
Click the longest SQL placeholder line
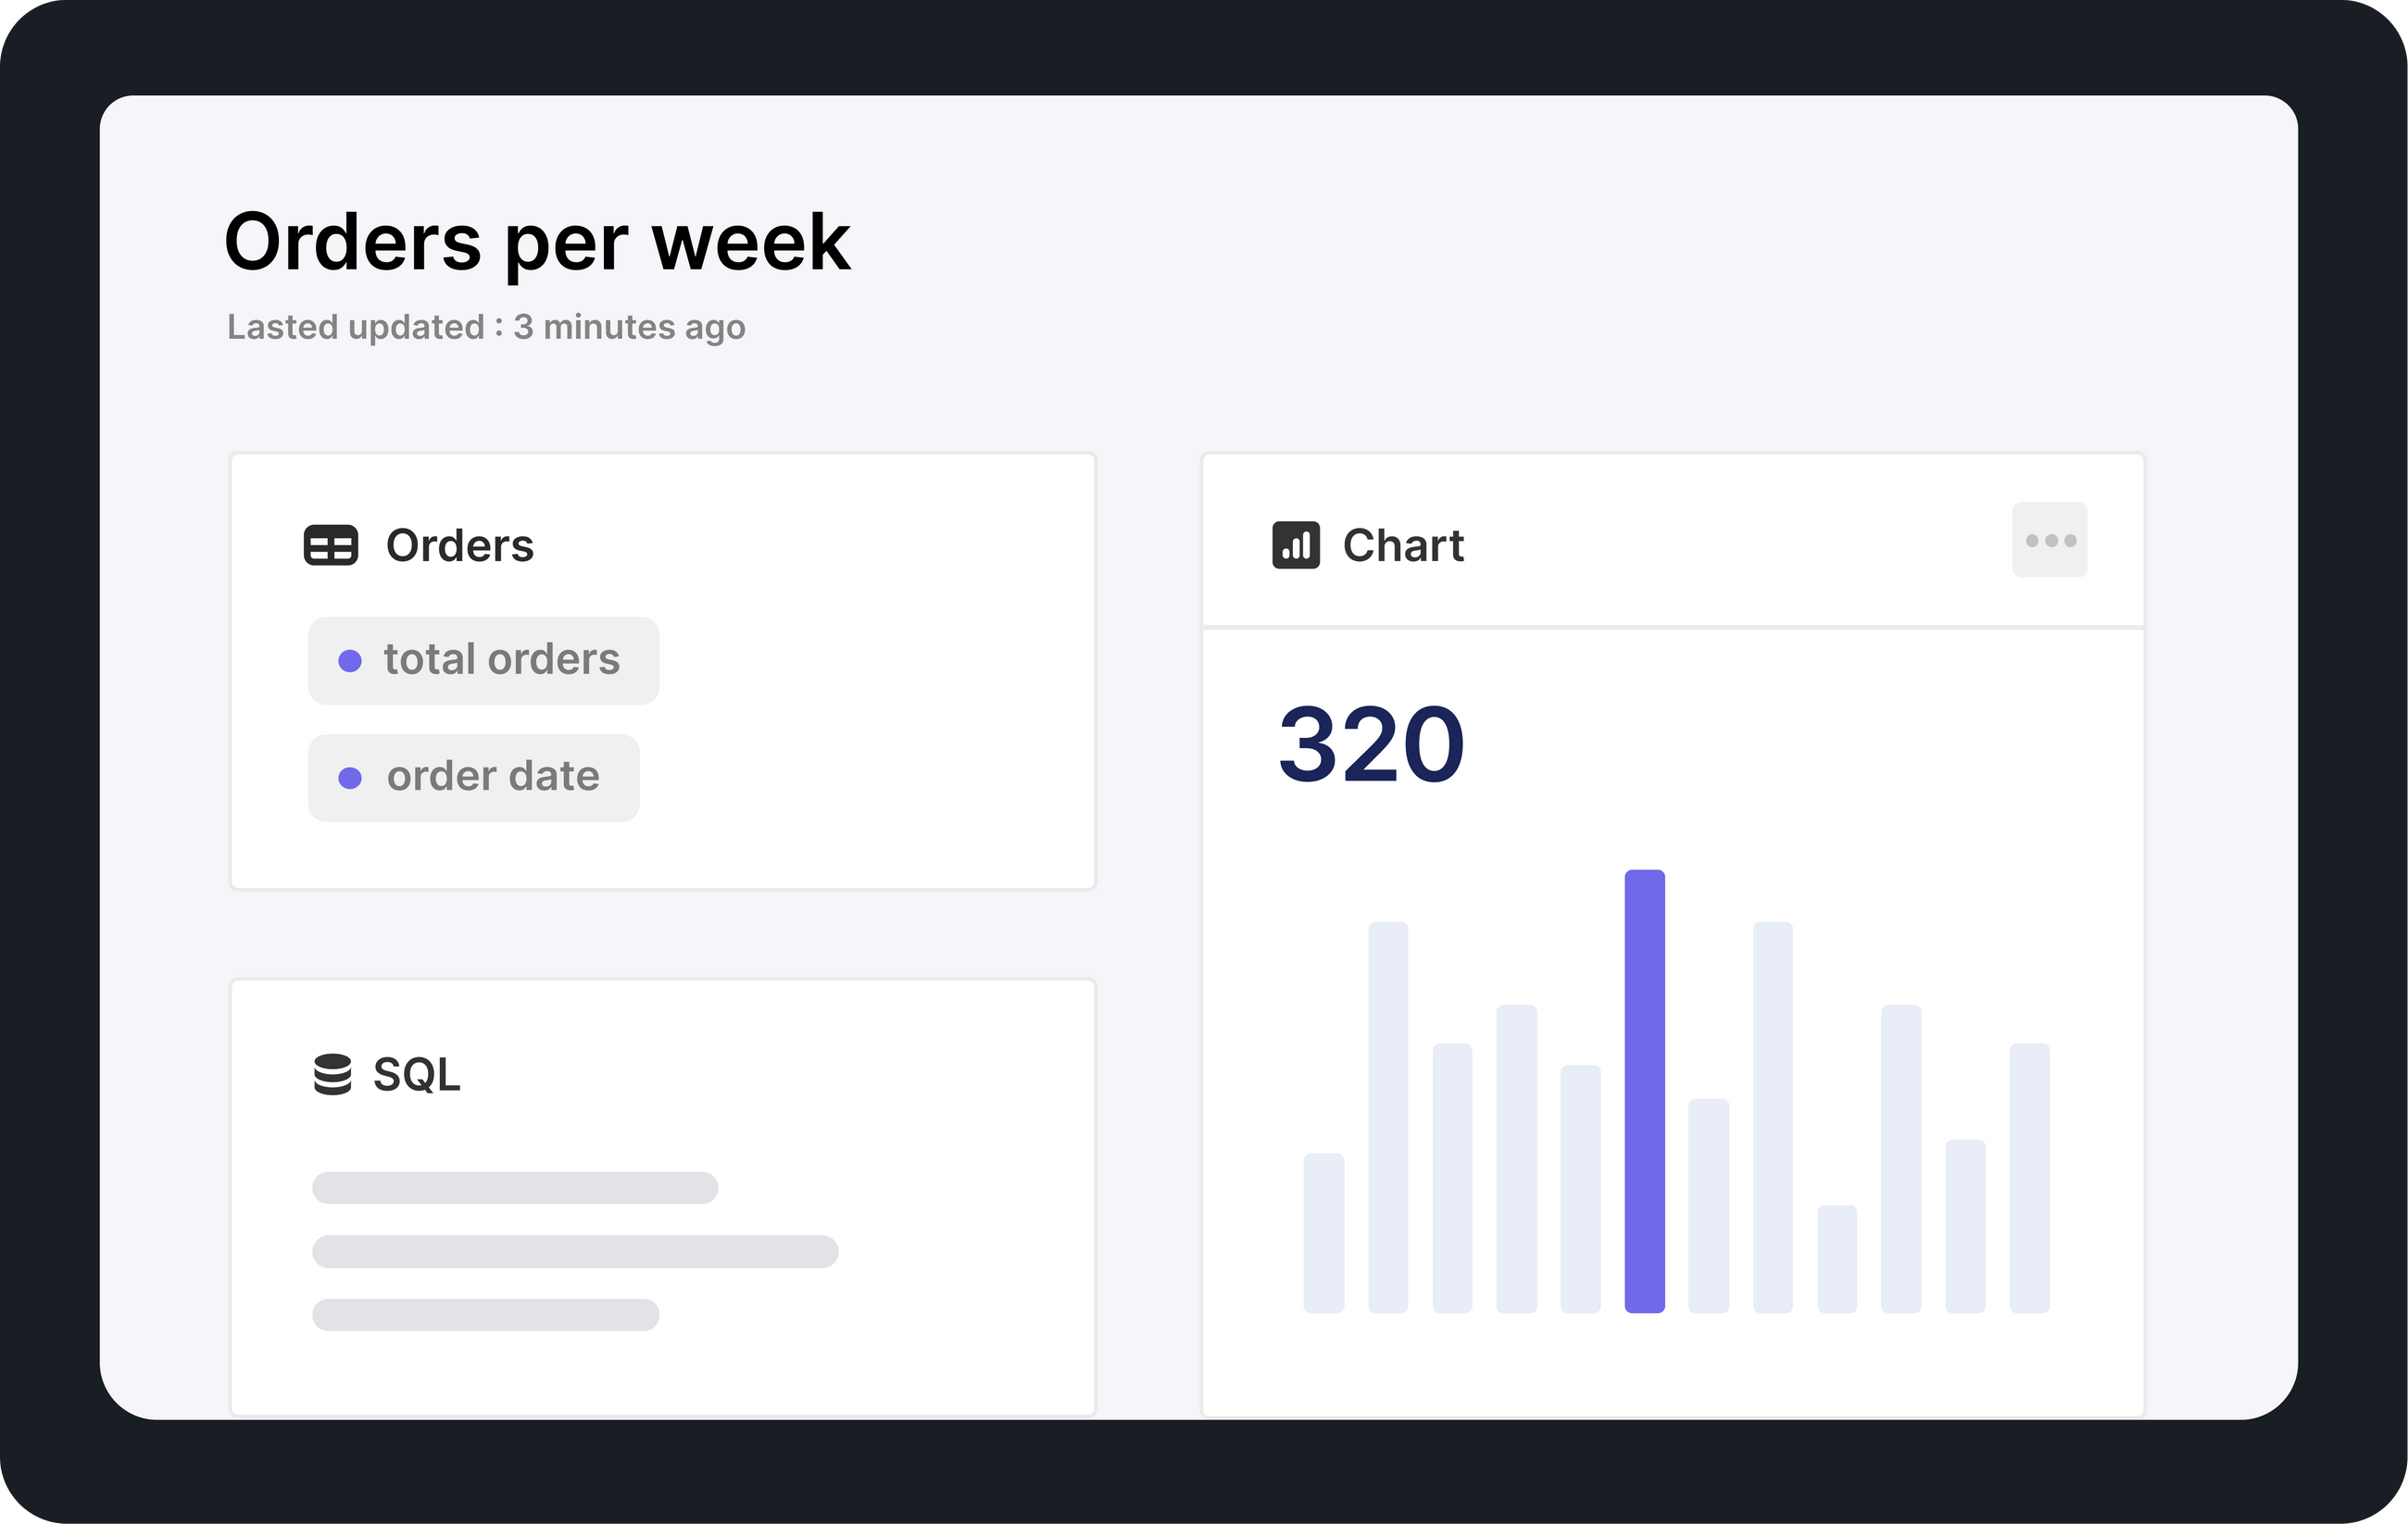(x=575, y=1251)
